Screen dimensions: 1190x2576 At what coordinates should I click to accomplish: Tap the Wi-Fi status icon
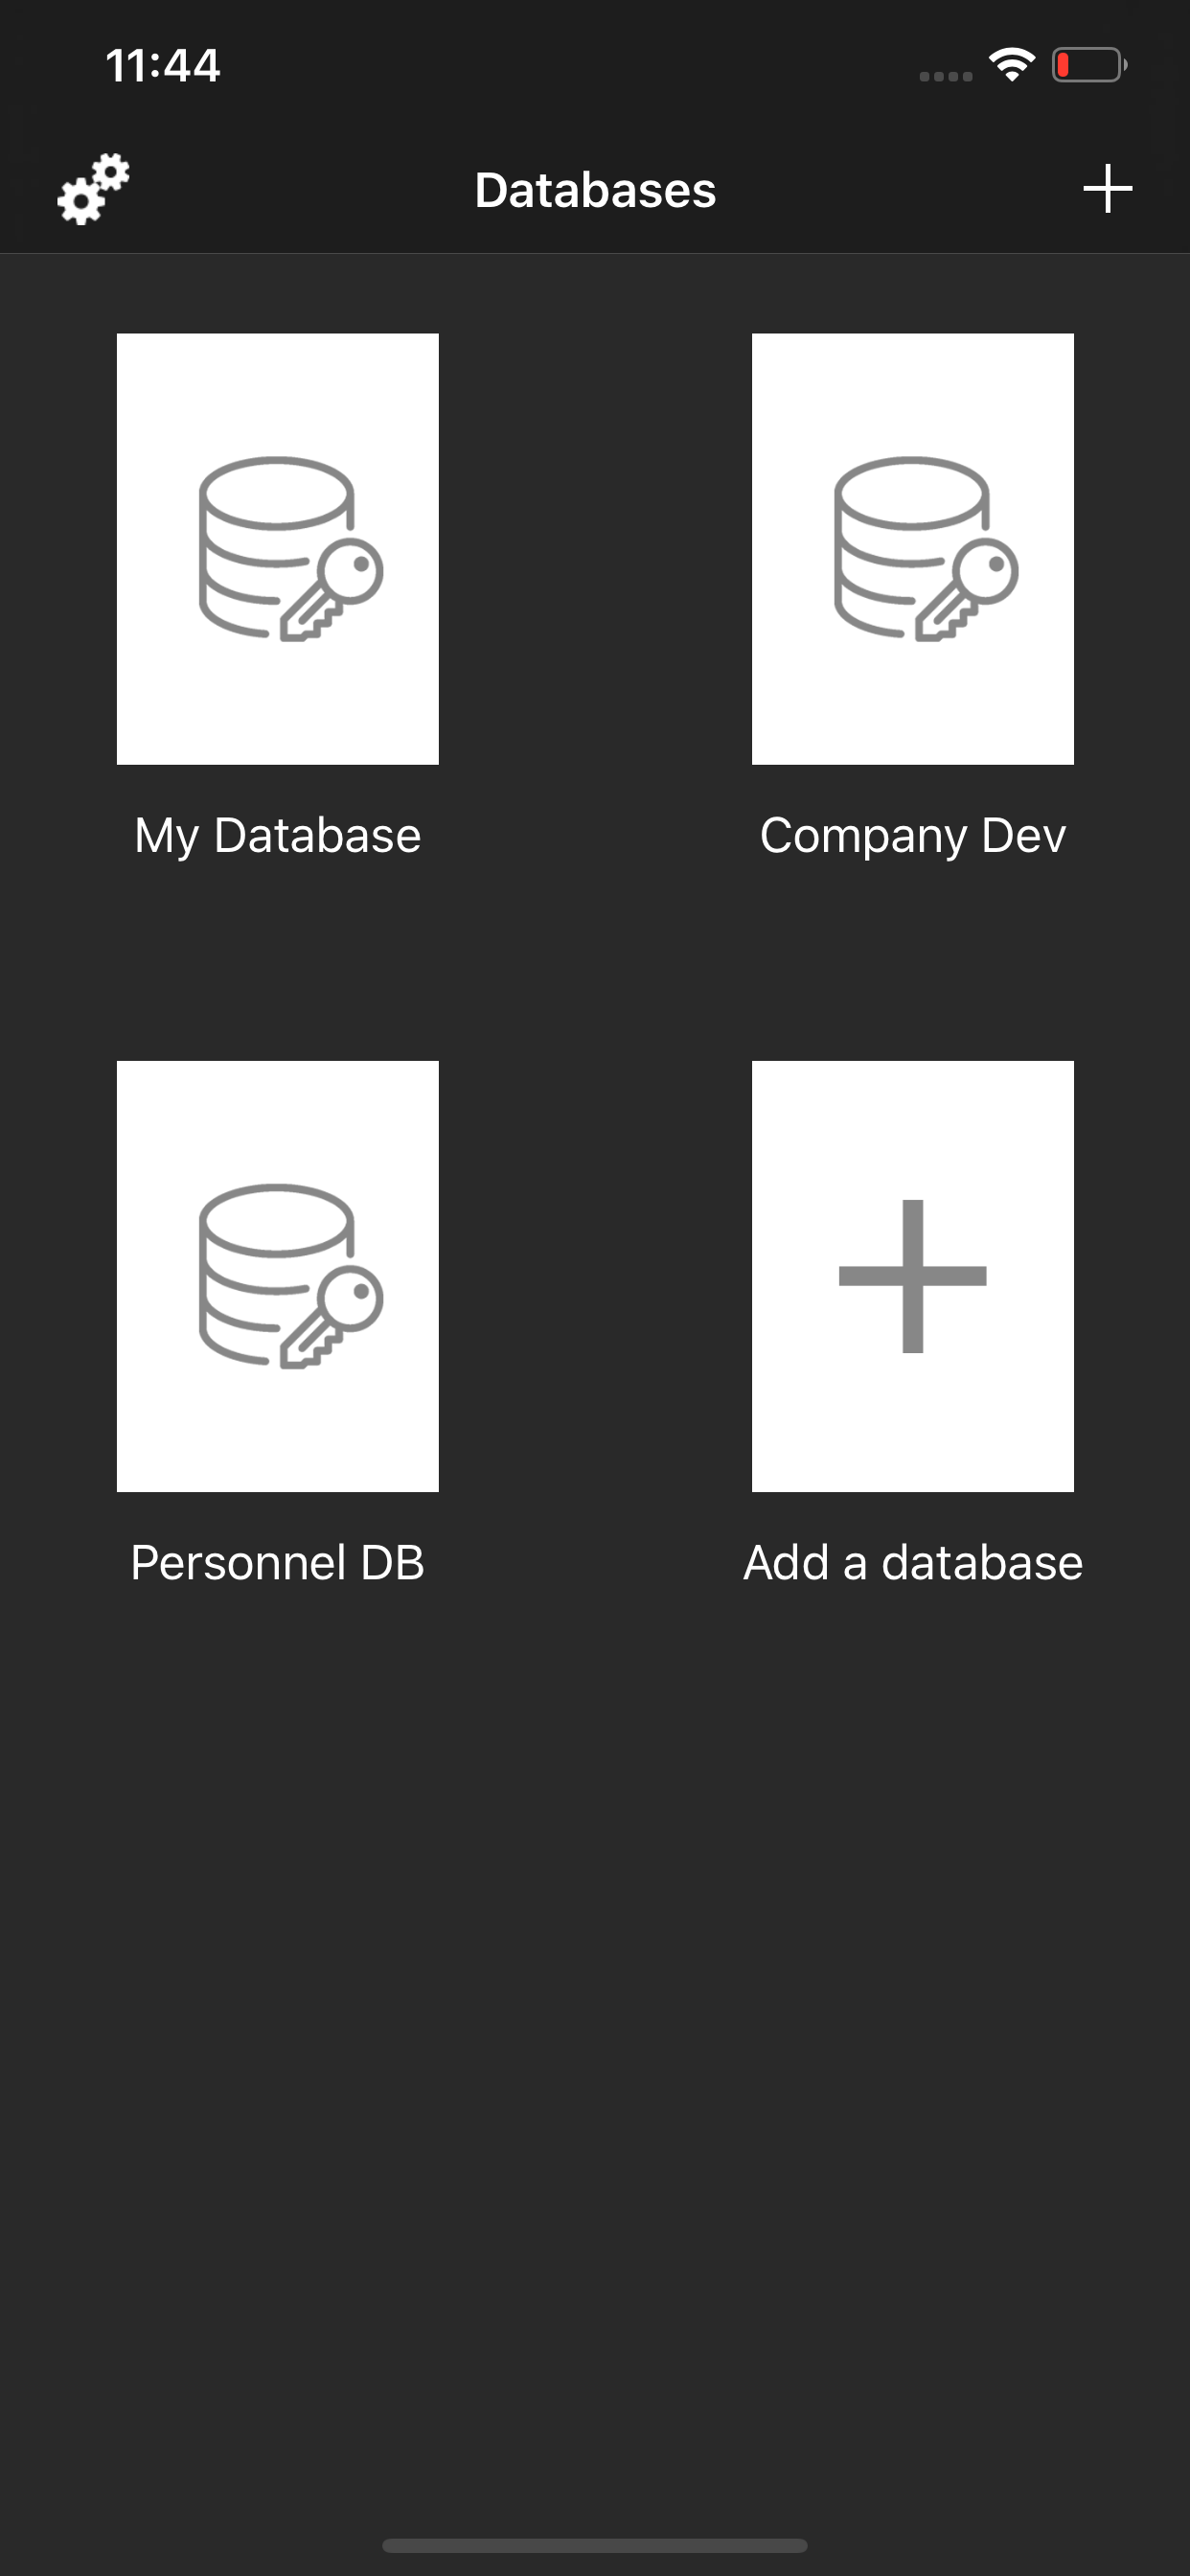click(x=1011, y=66)
